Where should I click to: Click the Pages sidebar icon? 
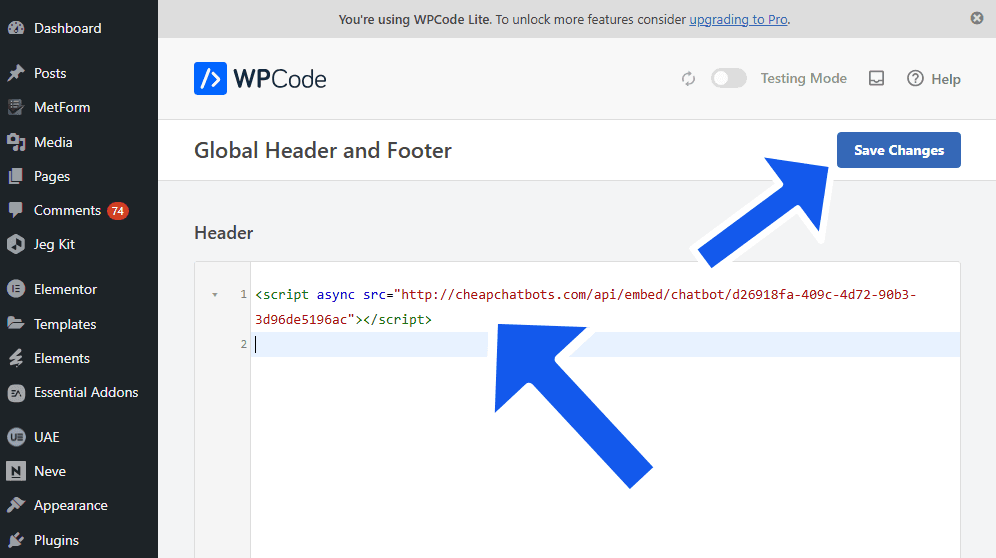pos(16,176)
